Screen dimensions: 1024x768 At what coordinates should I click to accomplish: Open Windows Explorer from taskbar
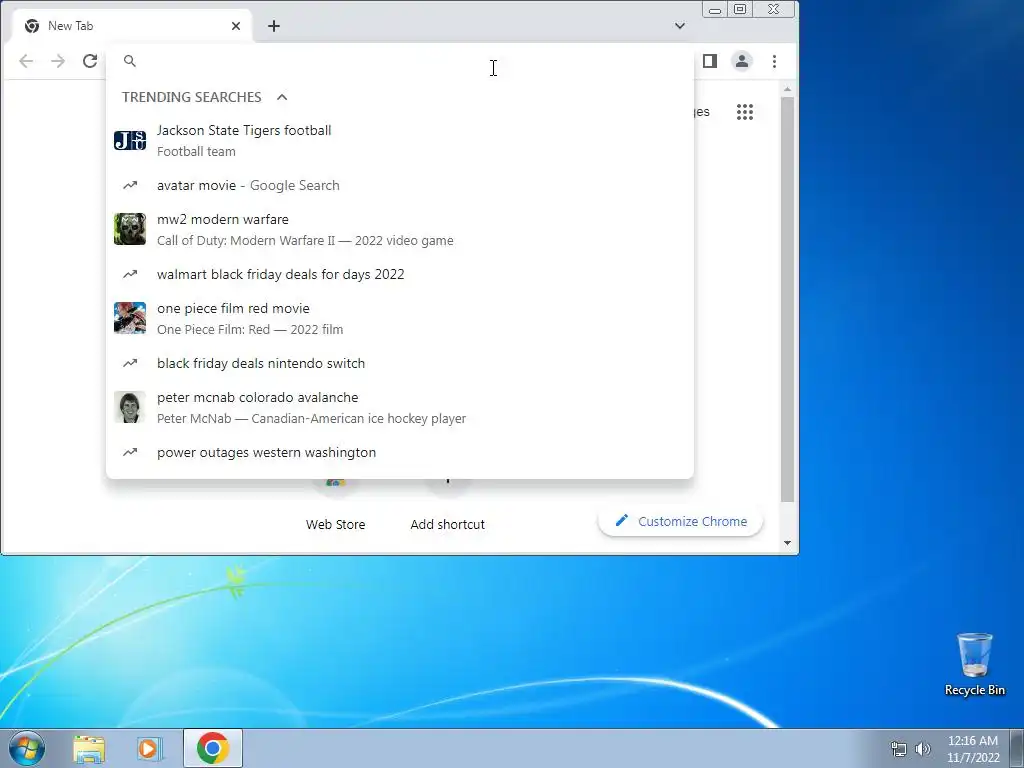point(89,749)
